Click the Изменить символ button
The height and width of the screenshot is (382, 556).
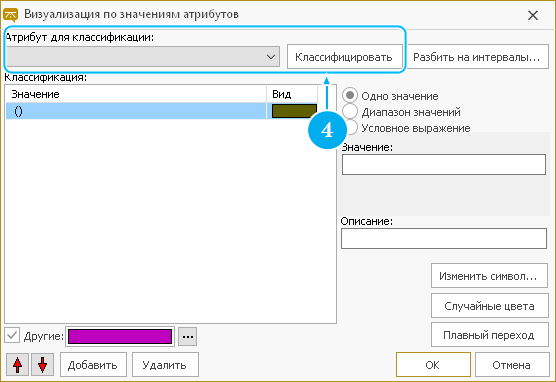489,276
